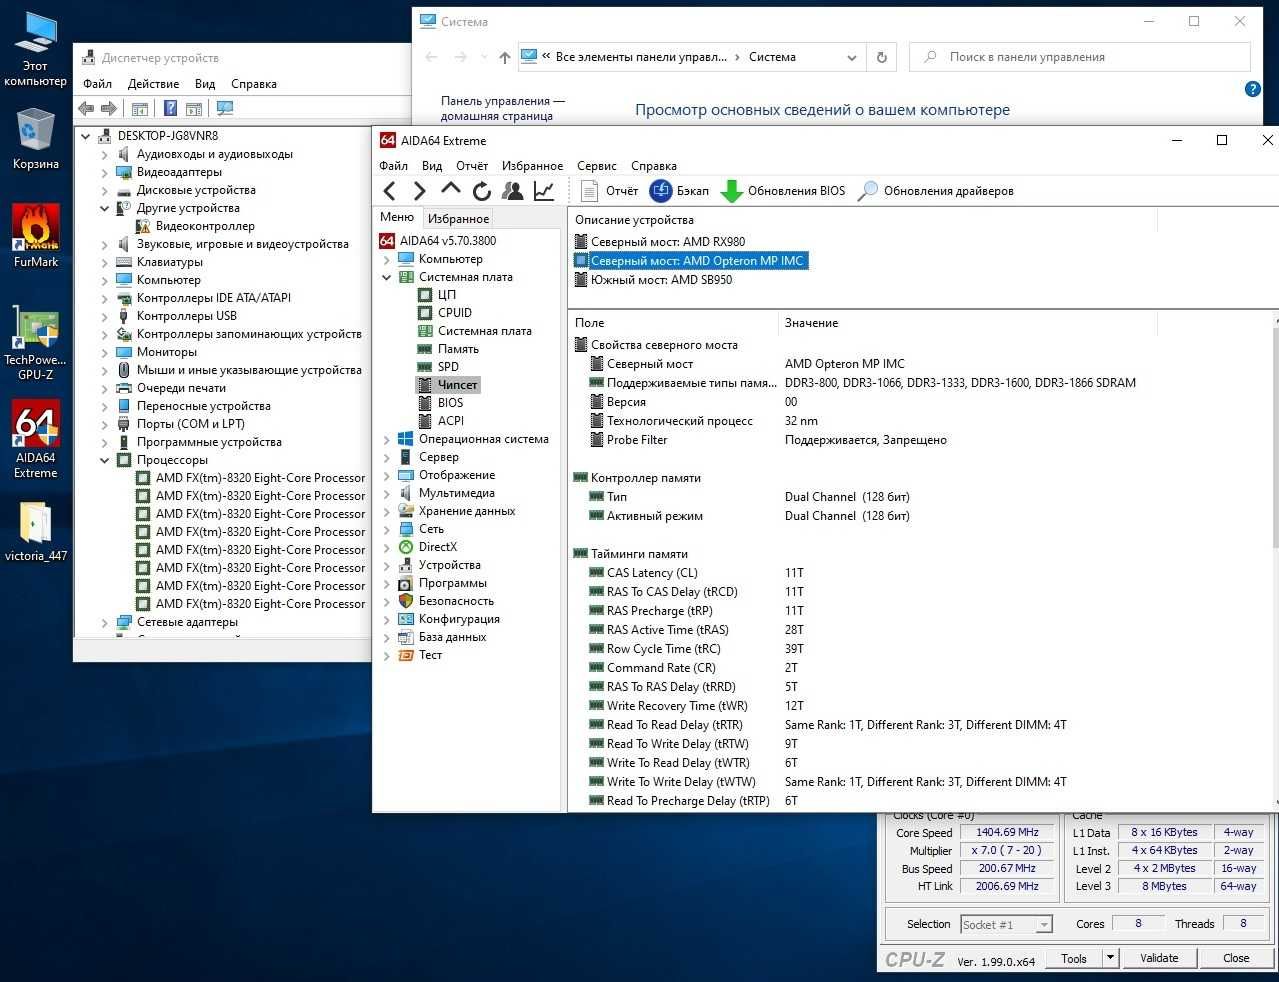Refresh the AIDA64 page
Image resolution: width=1279 pixels, height=982 pixels.
point(482,191)
